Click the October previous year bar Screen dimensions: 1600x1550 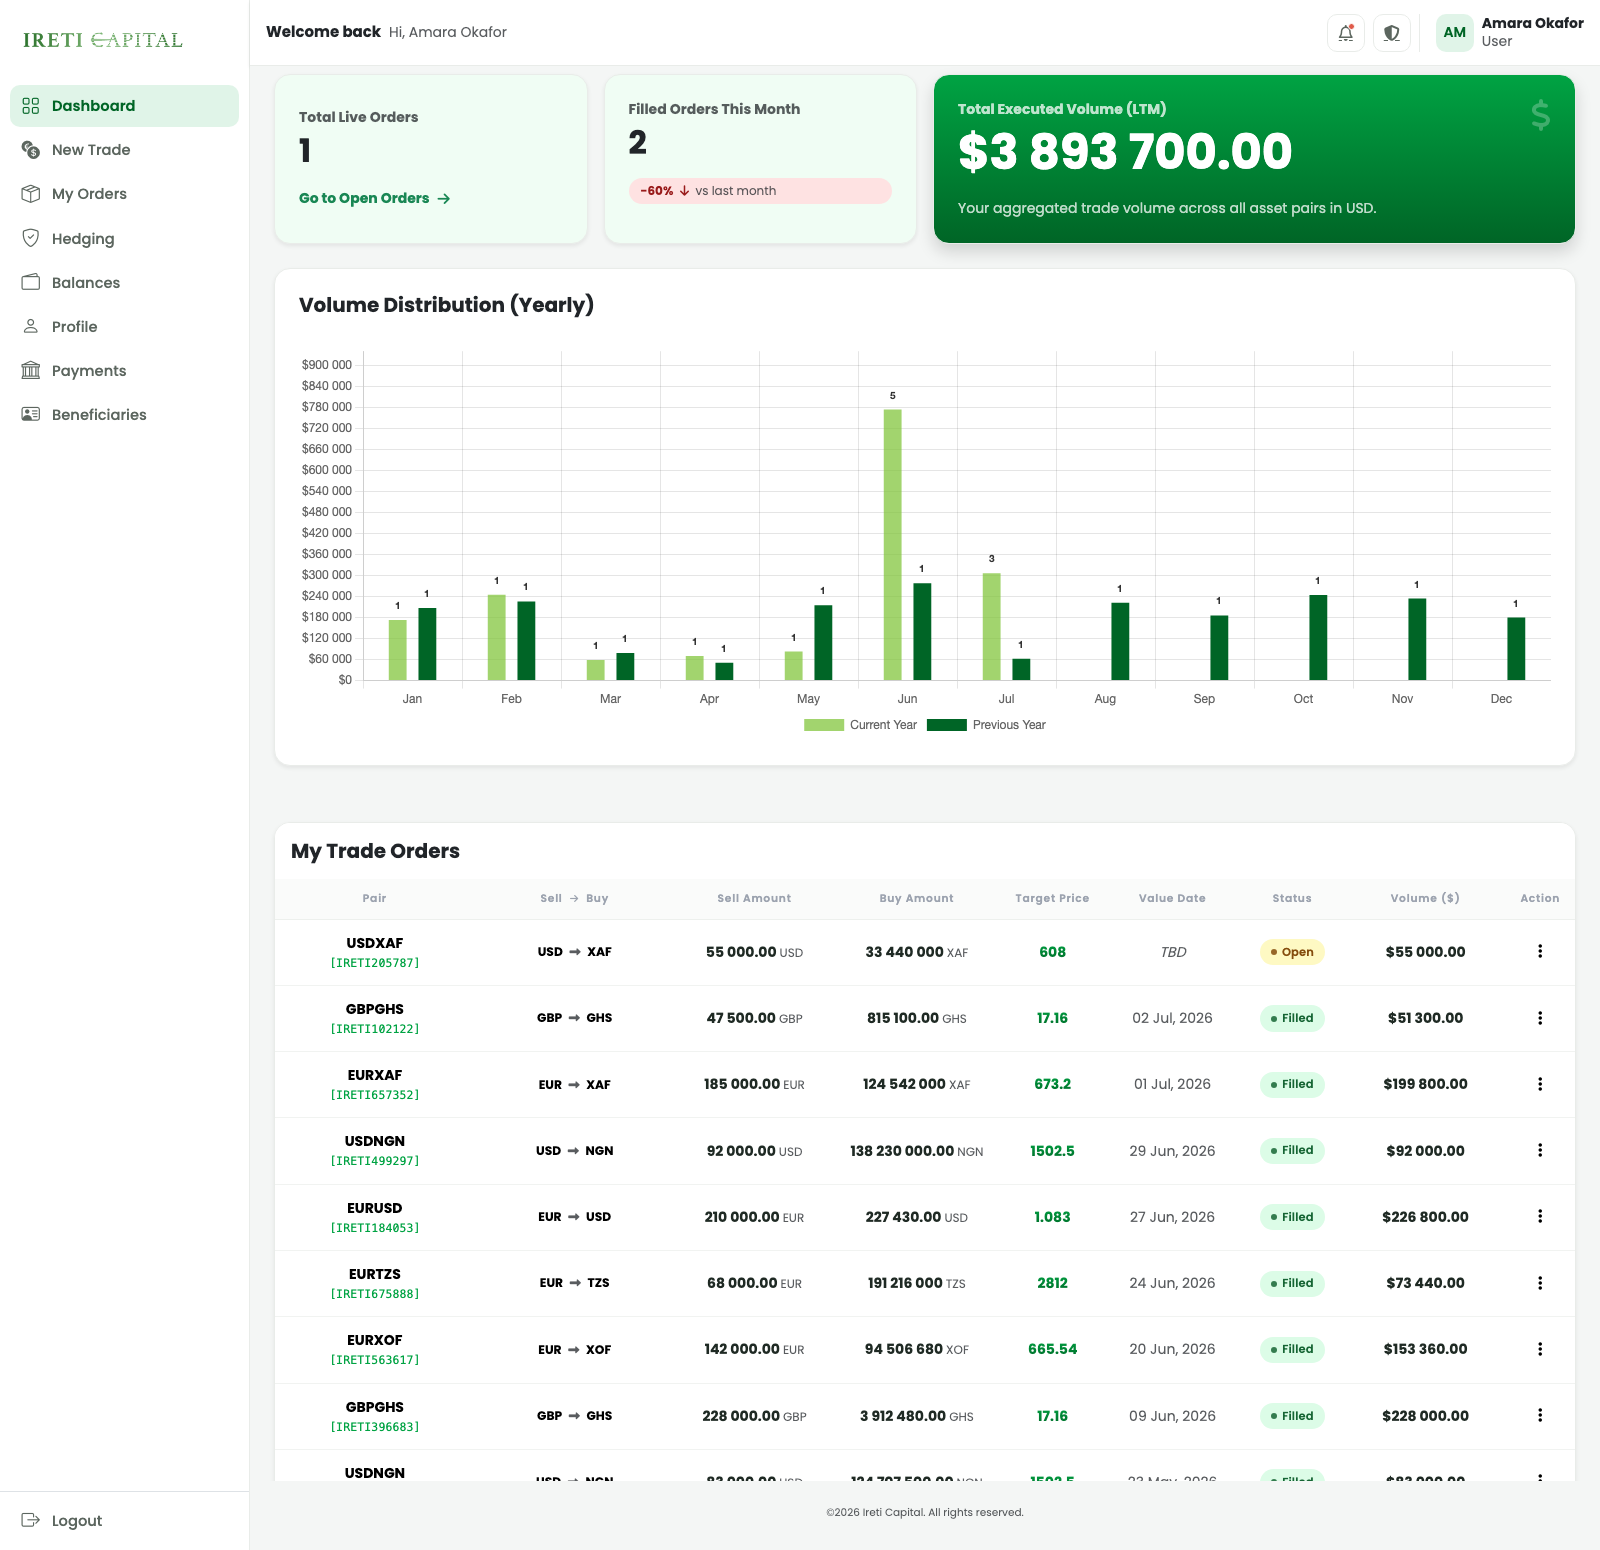coord(1318,638)
